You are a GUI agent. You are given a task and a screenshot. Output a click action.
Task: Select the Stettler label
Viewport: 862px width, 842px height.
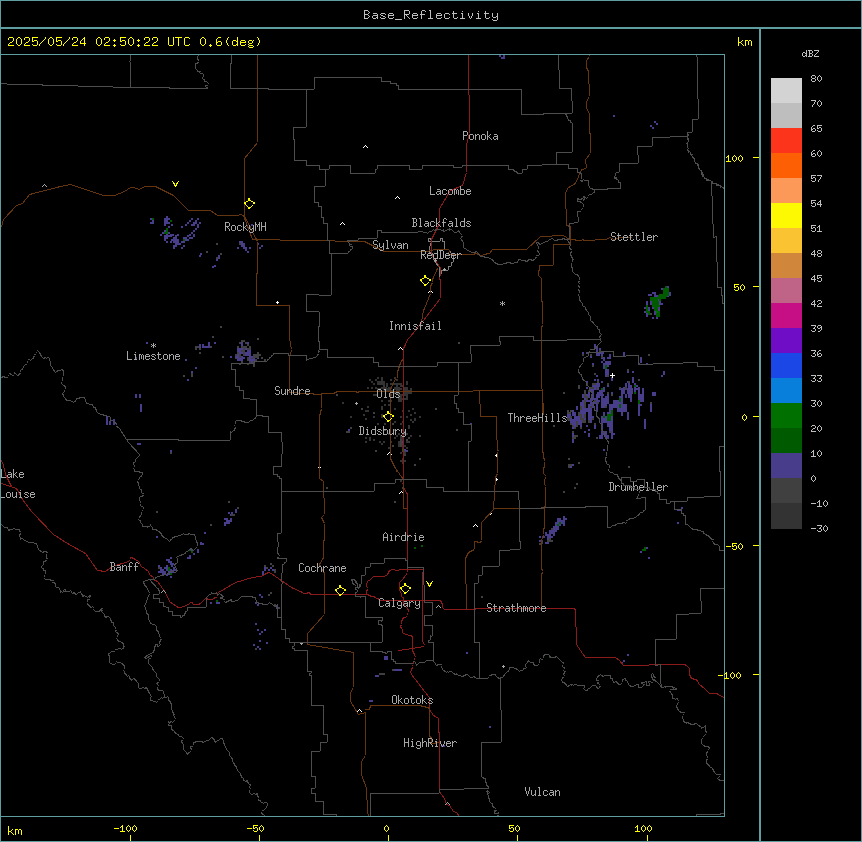633,237
